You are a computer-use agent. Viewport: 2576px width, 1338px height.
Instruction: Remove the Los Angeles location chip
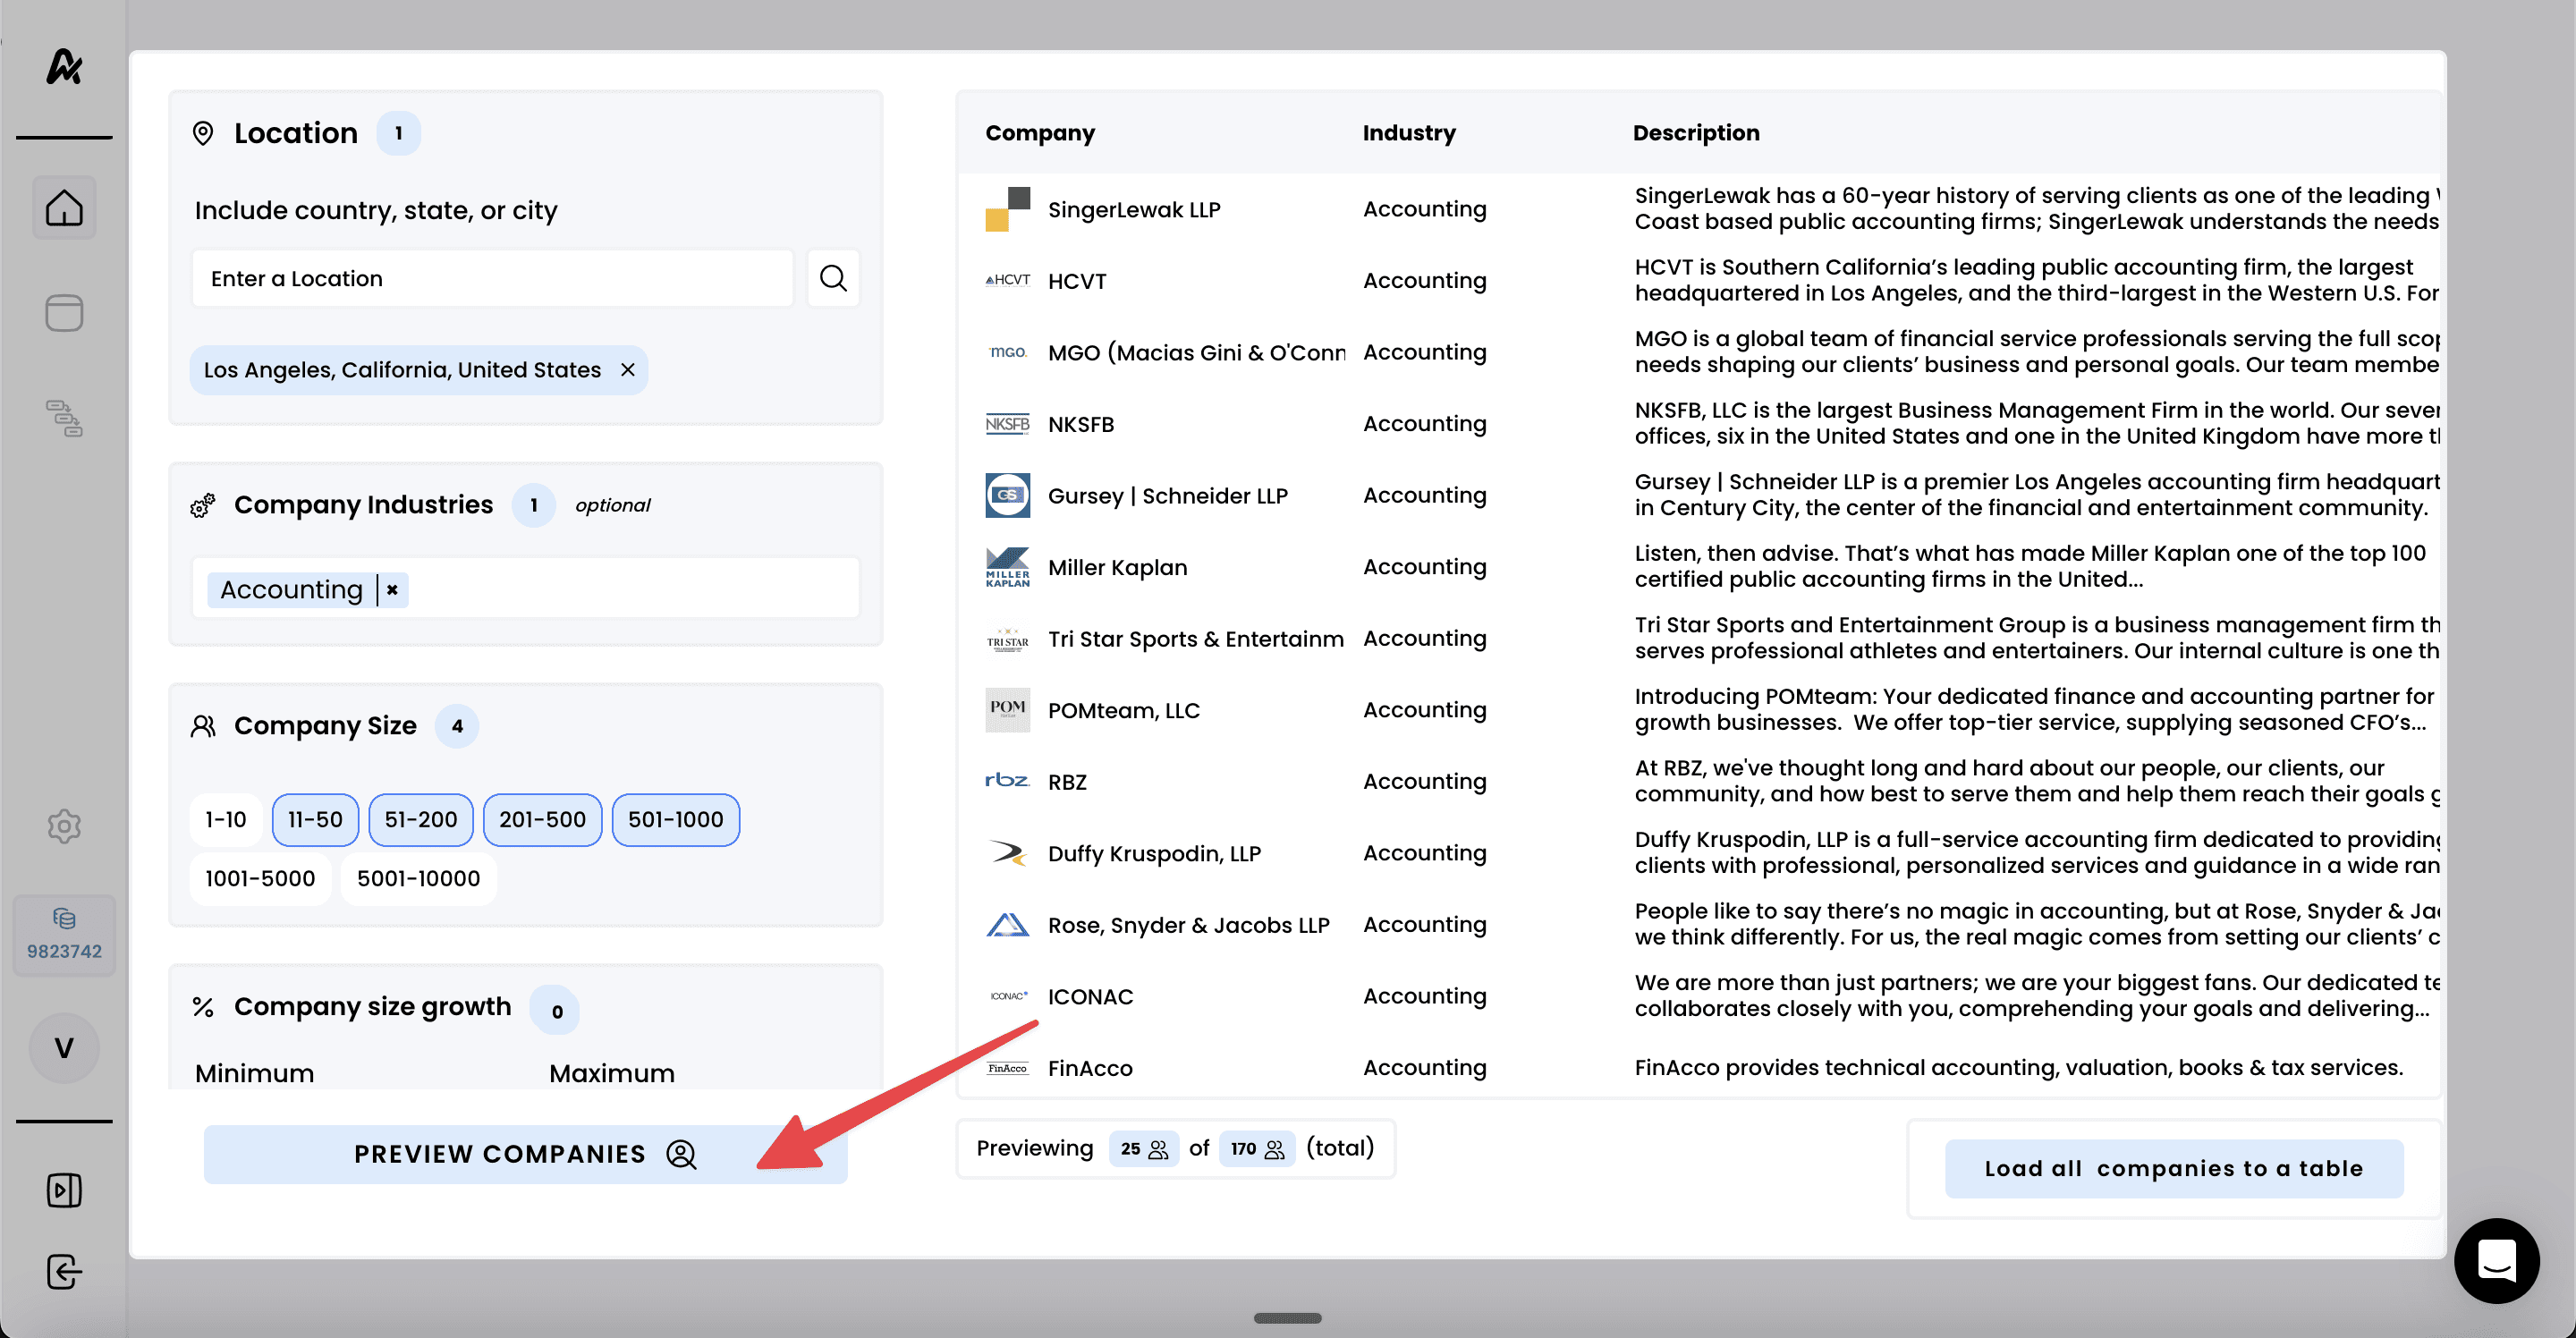[628, 370]
